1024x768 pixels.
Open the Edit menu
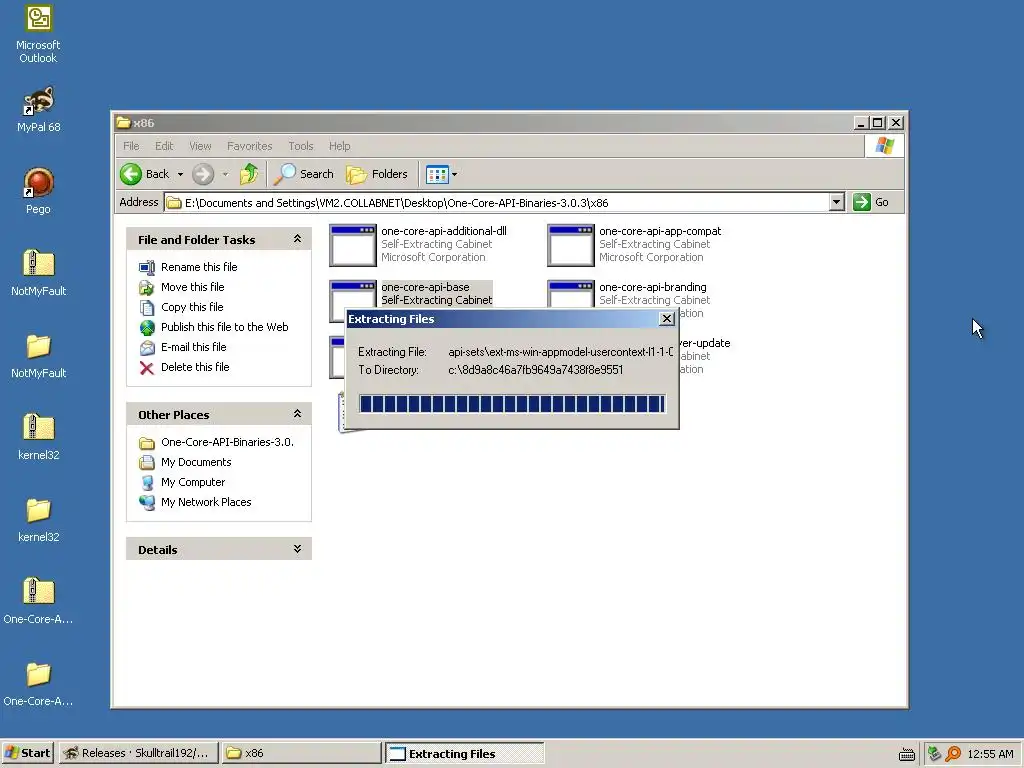[164, 146]
